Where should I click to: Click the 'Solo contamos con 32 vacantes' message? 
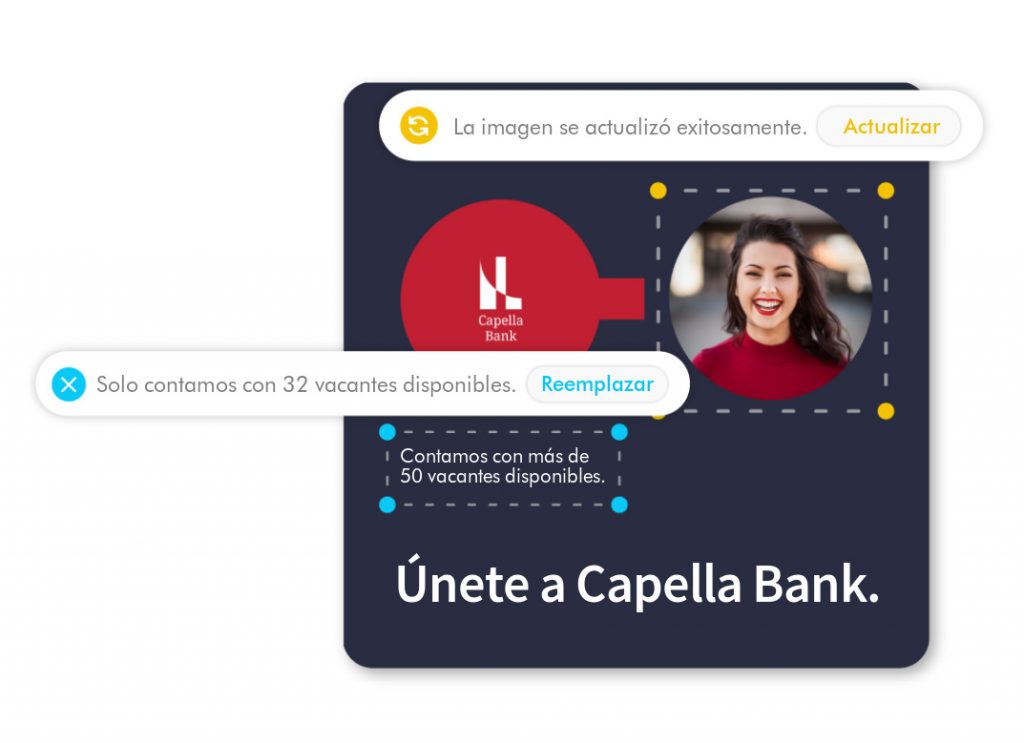click(306, 385)
